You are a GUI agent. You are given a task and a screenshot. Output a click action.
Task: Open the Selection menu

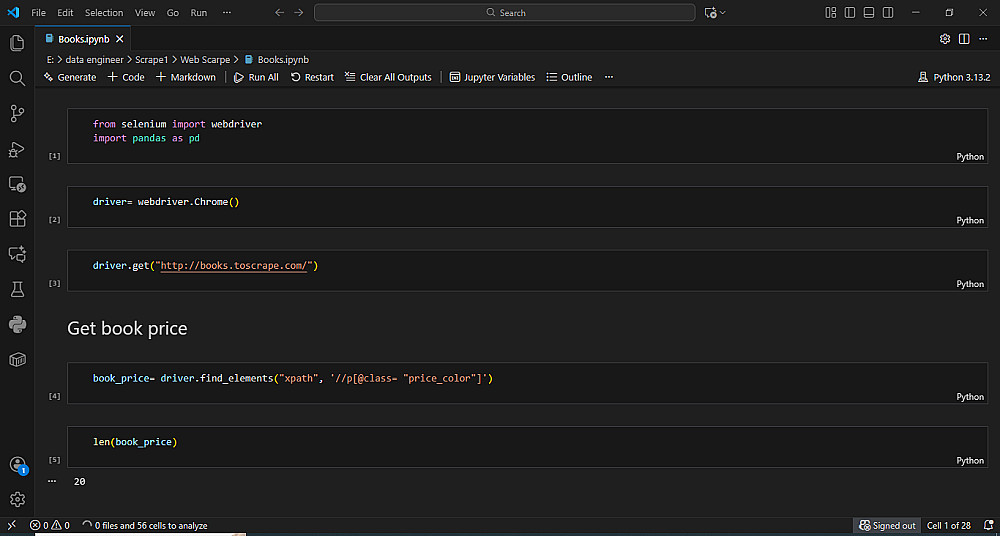(104, 13)
